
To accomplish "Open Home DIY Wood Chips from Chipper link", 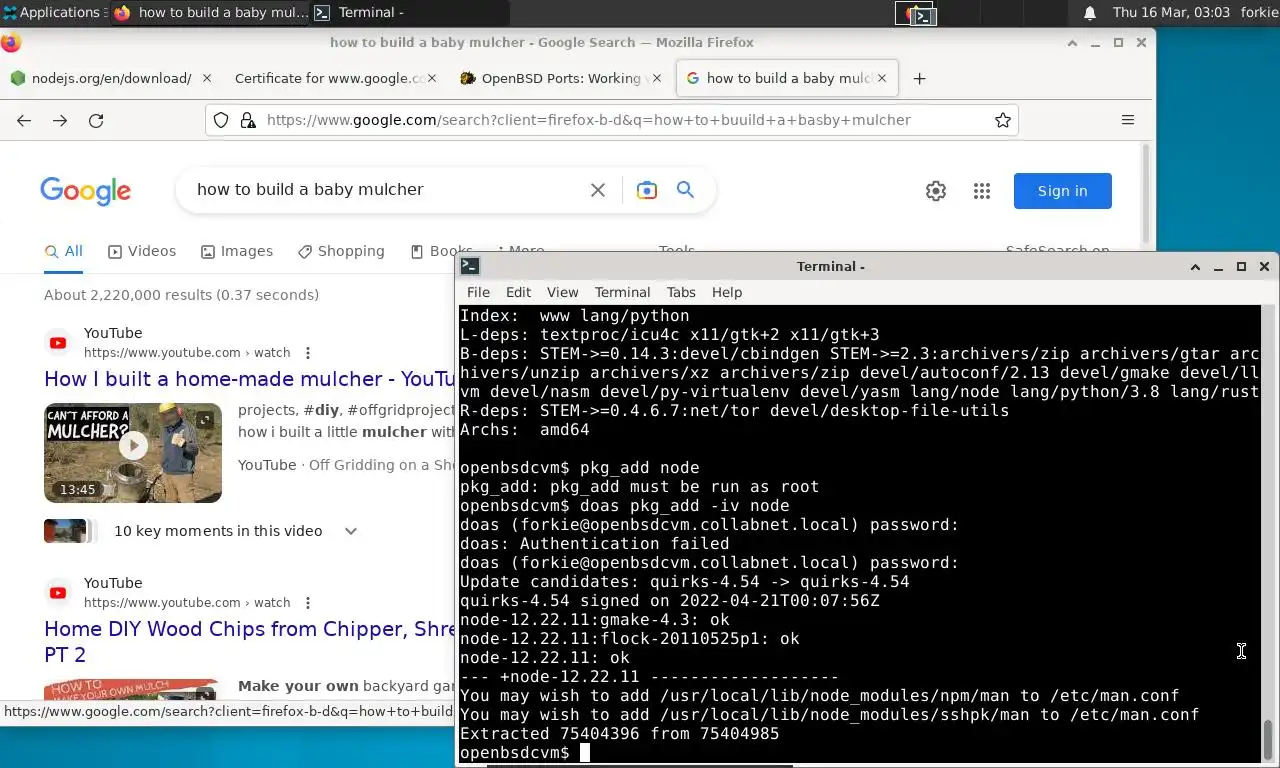I will (250, 629).
